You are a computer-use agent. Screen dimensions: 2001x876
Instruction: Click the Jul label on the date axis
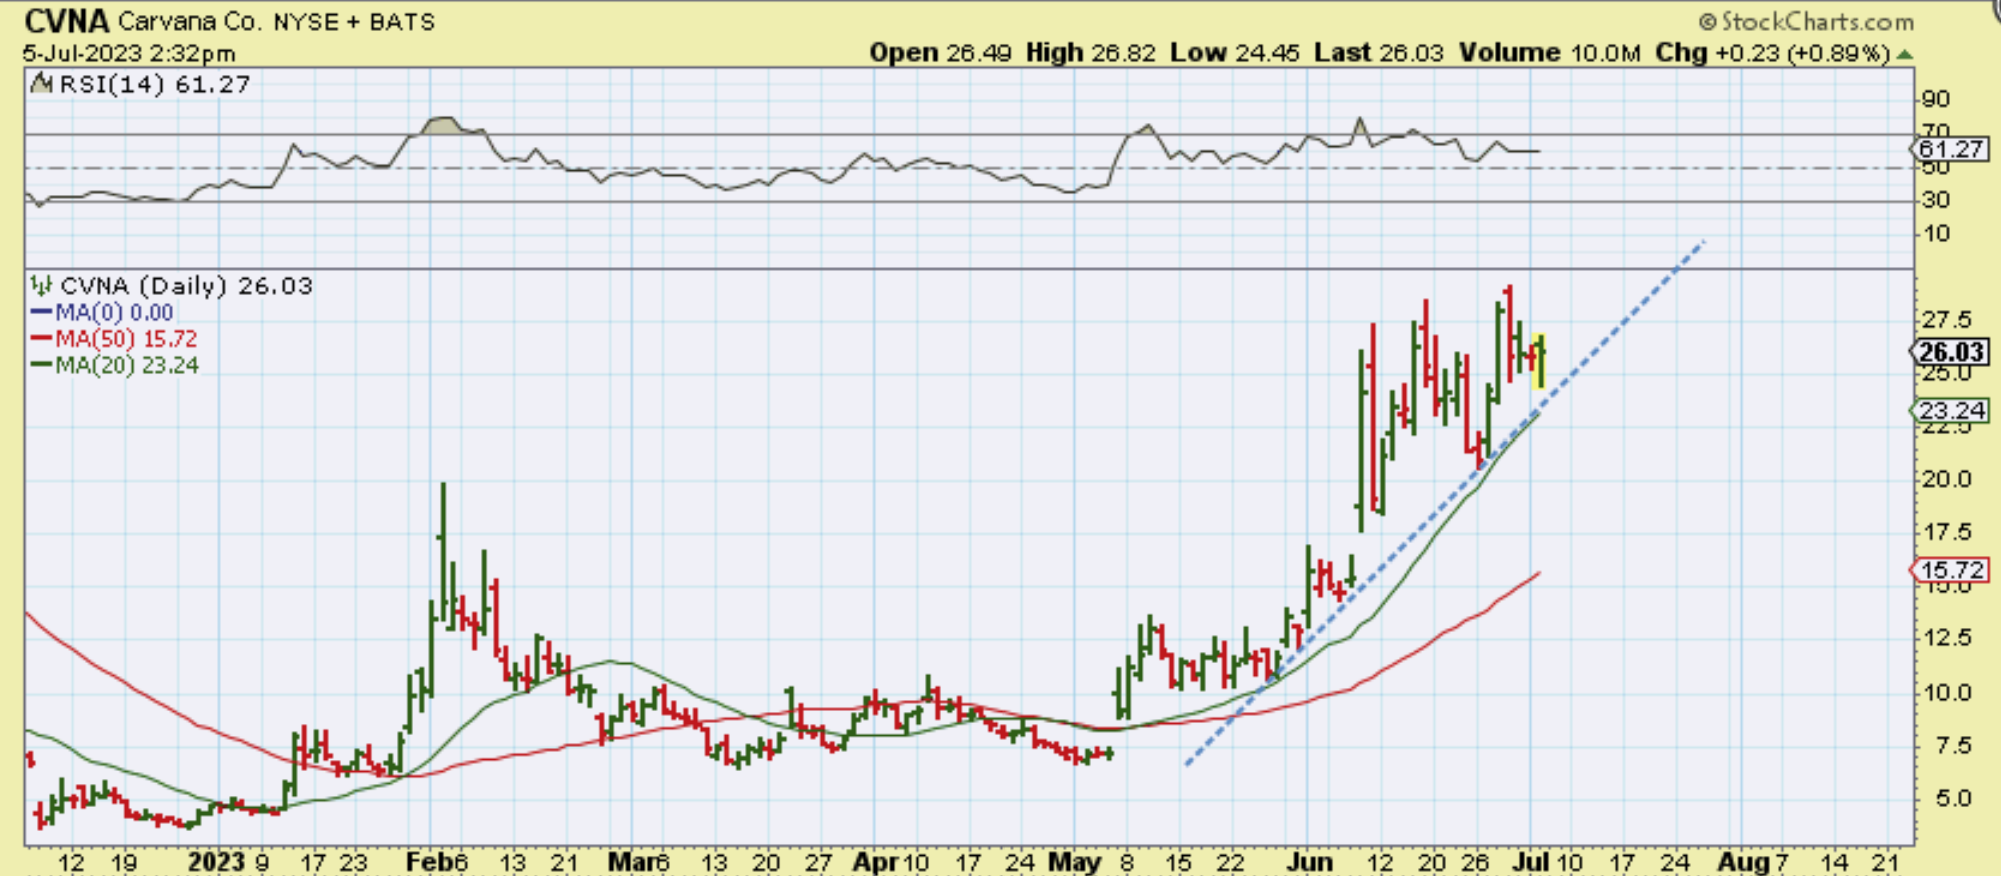pos(1531,862)
